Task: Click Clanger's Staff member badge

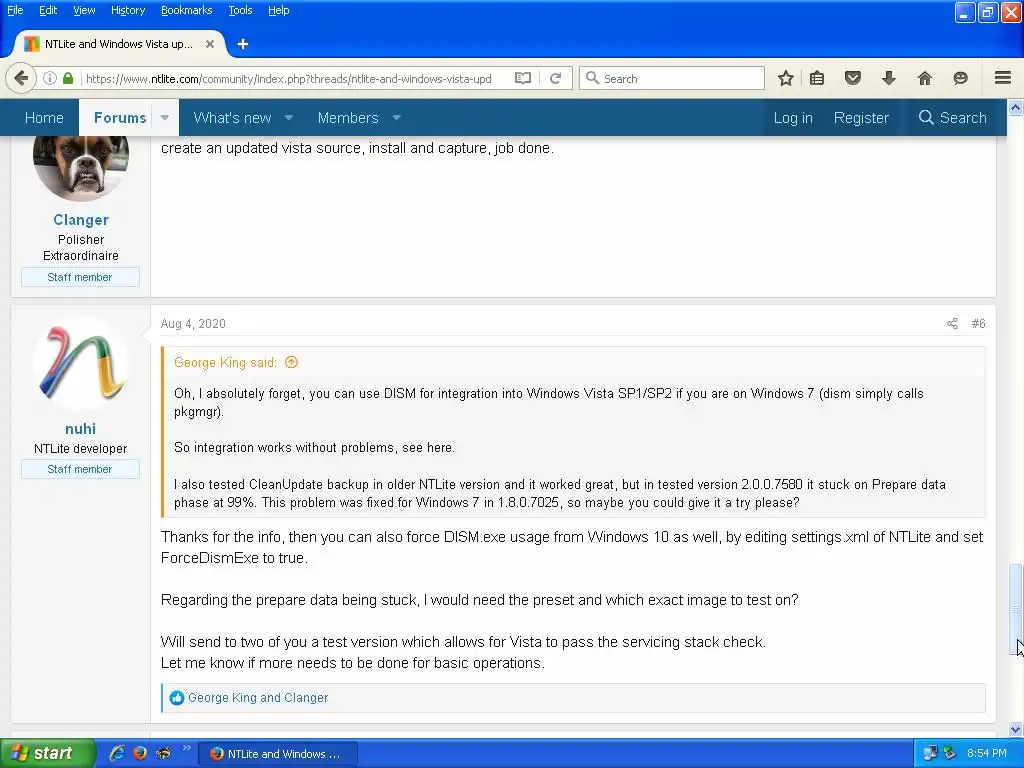Action: click(x=80, y=277)
